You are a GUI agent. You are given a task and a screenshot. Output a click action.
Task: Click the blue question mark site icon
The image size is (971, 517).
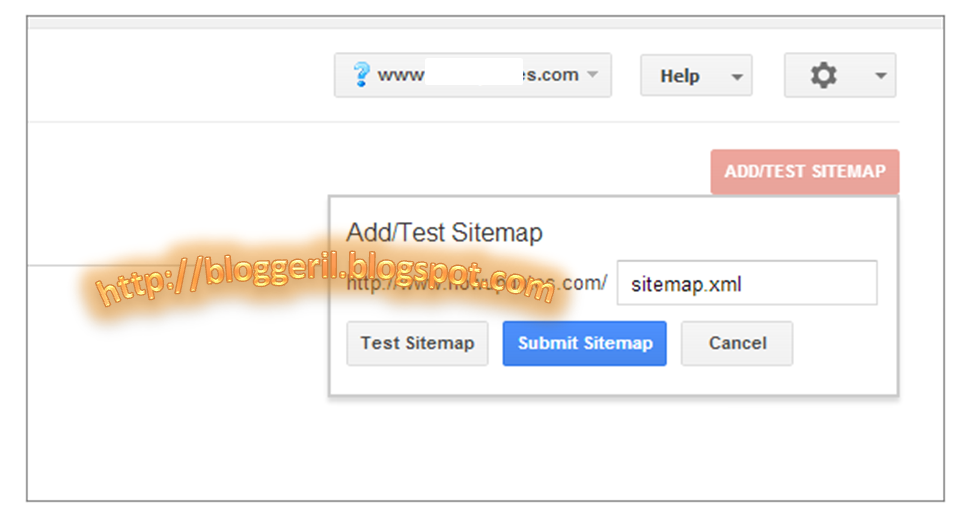click(x=360, y=75)
